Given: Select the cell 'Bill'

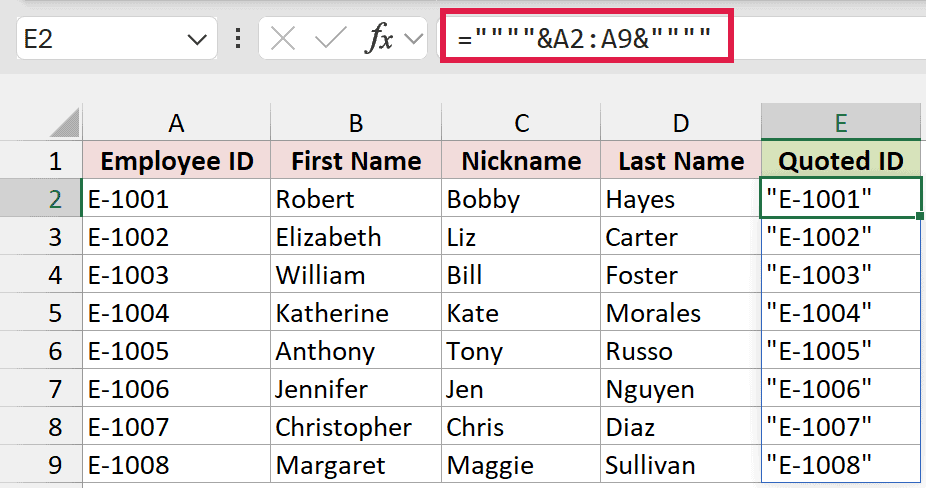Looking at the screenshot, I should click(x=521, y=275).
